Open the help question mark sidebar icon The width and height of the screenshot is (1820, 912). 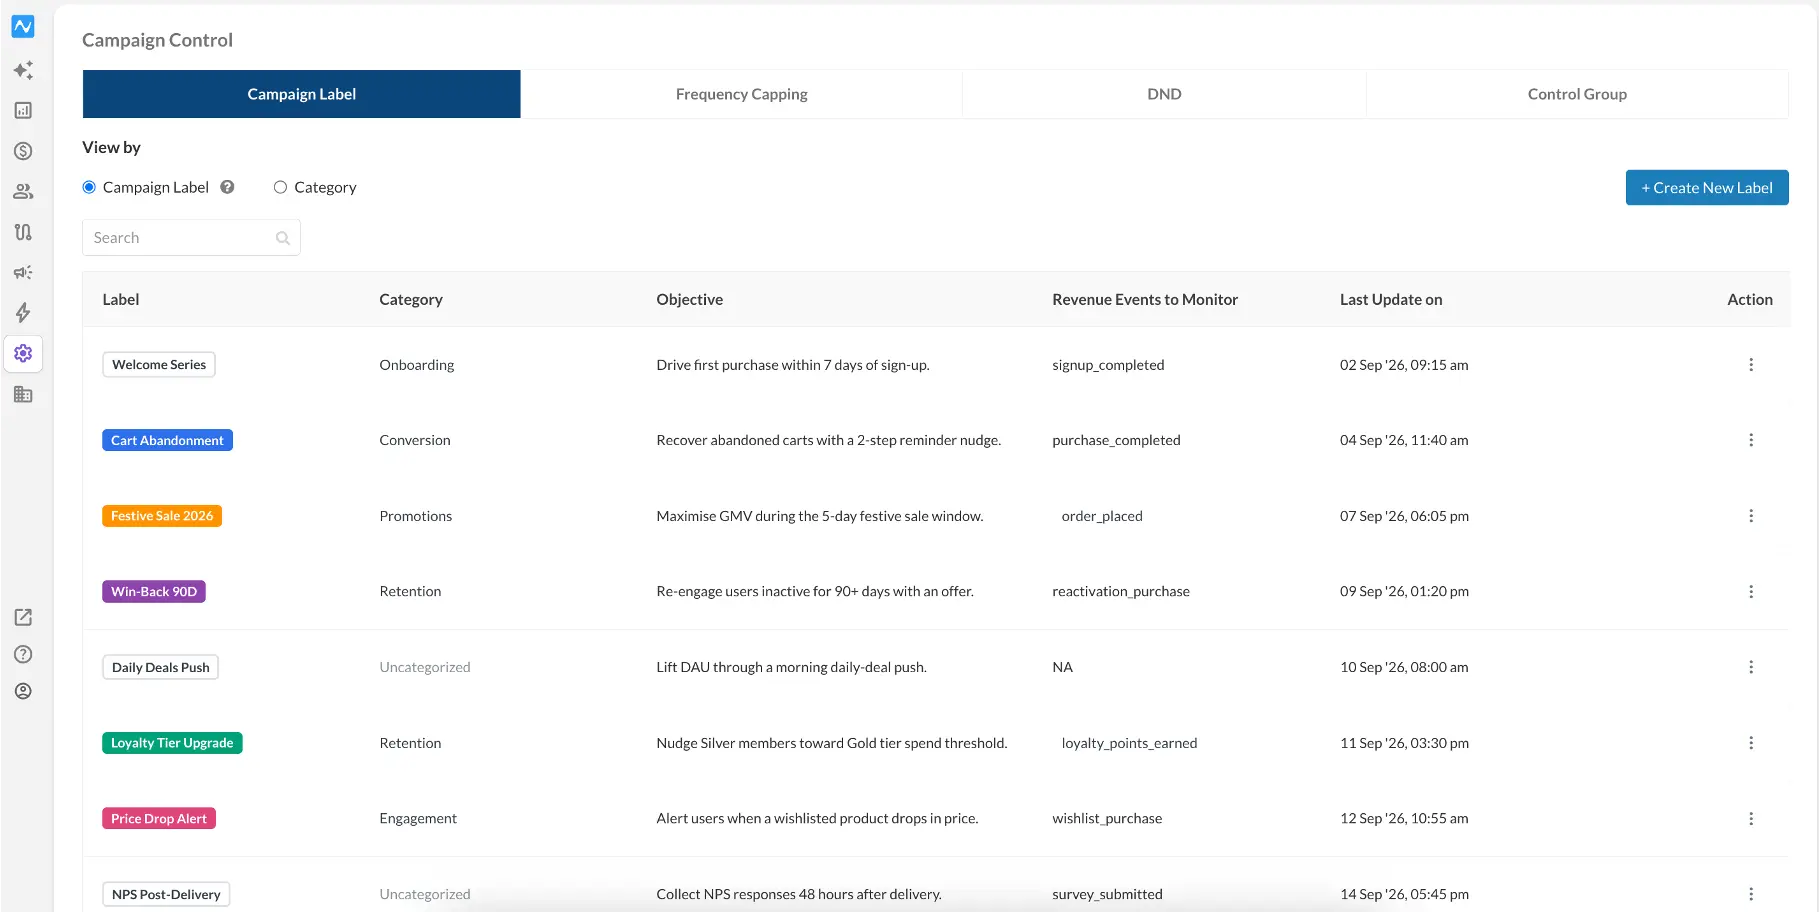(23, 654)
